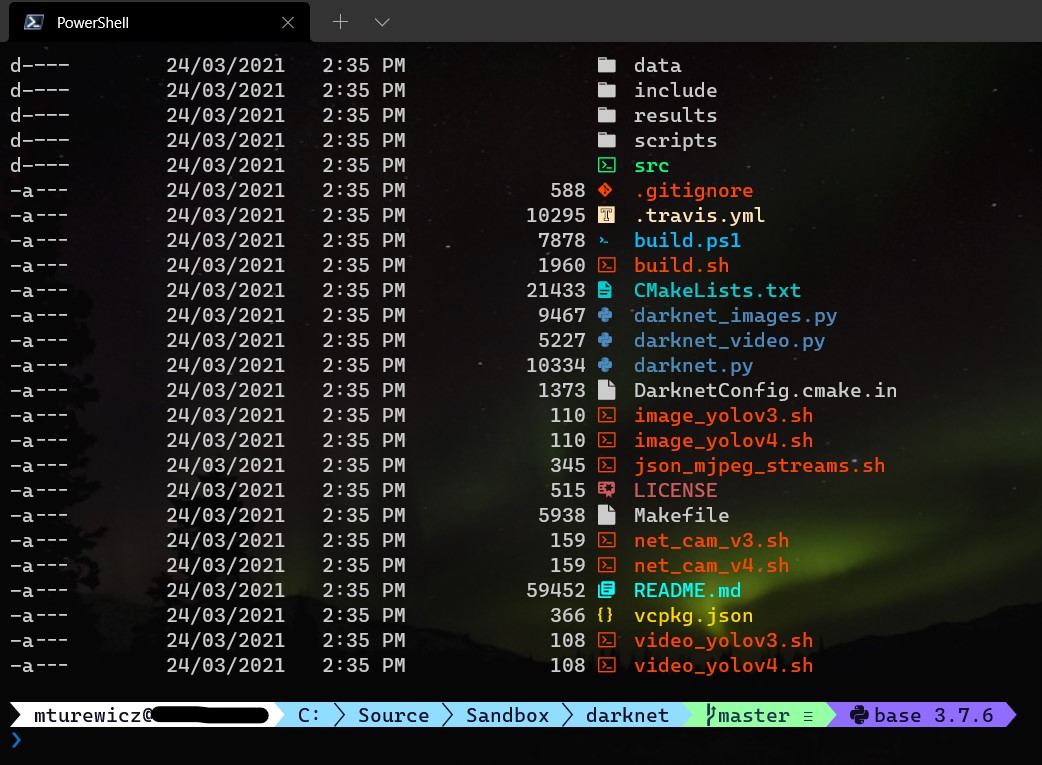Click the shell icon beside video_yolov4.sh
Image resolution: width=1042 pixels, height=765 pixels.
tap(606, 665)
